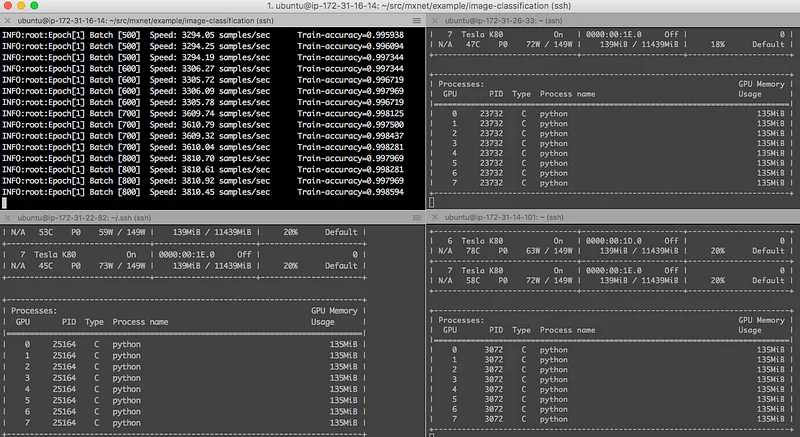
Task: Click the value Train-accuracy=0.998437
Action: 351,136
